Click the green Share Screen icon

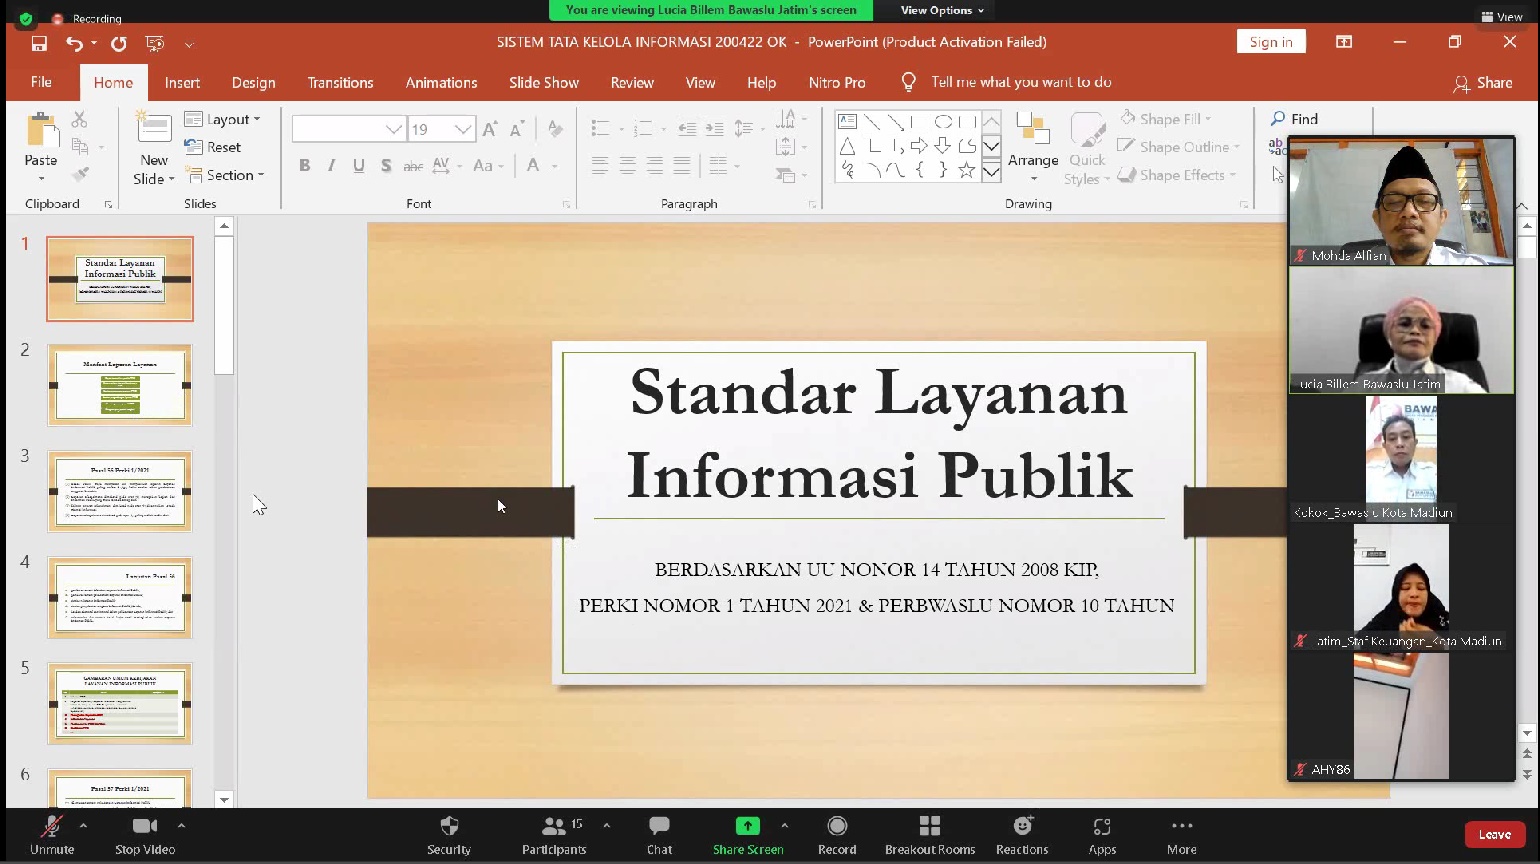tap(747, 826)
